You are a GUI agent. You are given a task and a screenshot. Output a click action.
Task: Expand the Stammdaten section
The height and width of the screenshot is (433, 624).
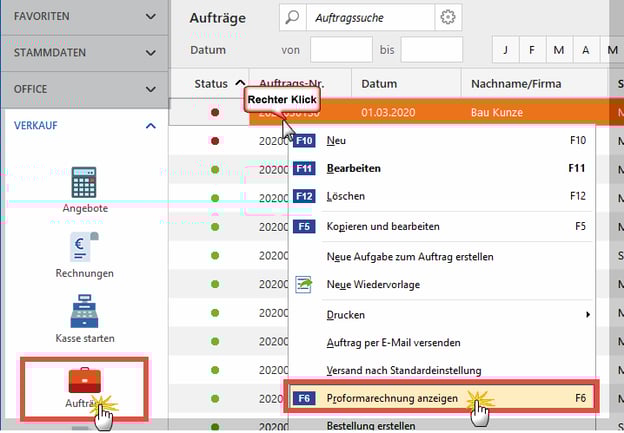151,53
